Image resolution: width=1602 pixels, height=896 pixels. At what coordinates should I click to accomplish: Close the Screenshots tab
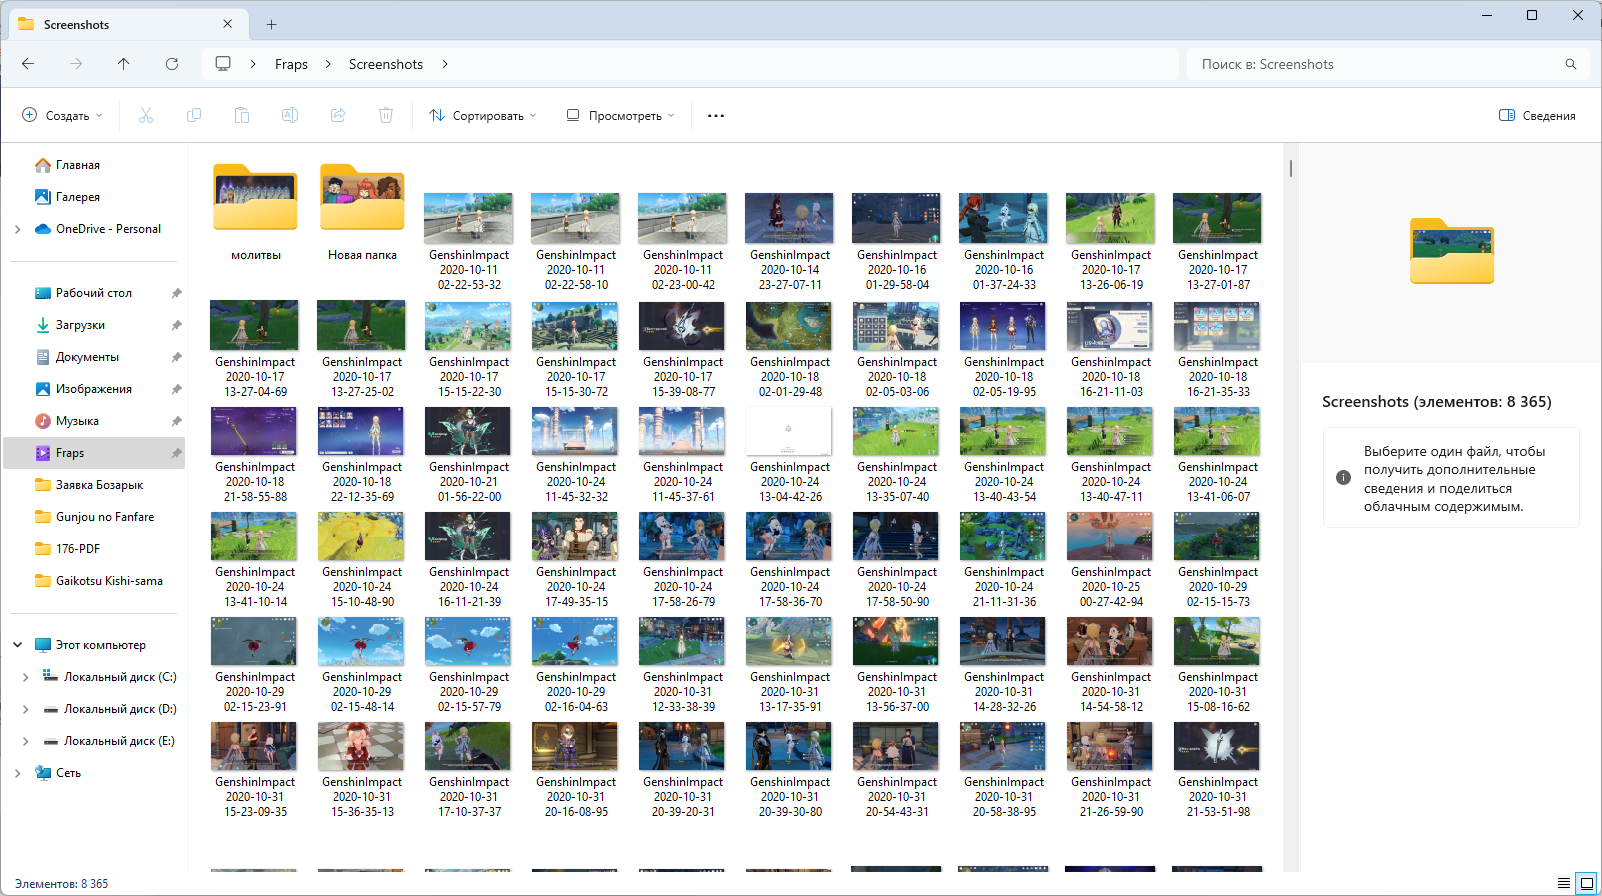(228, 24)
